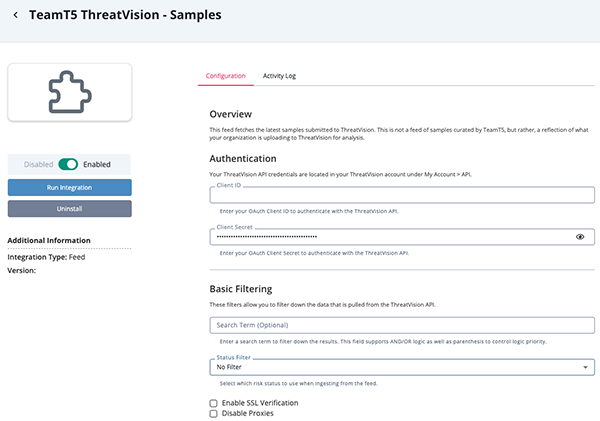Click the Additional Information heading
The image size is (600, 421).
49,240
